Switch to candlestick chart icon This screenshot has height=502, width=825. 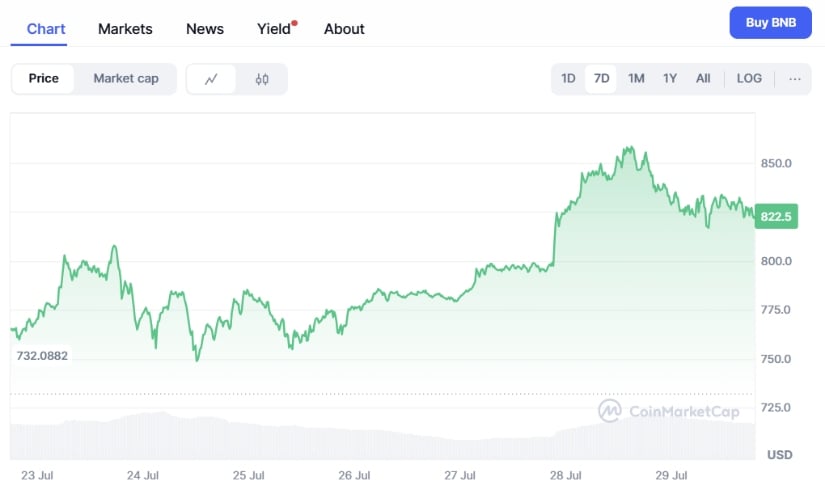coord(262,79)
